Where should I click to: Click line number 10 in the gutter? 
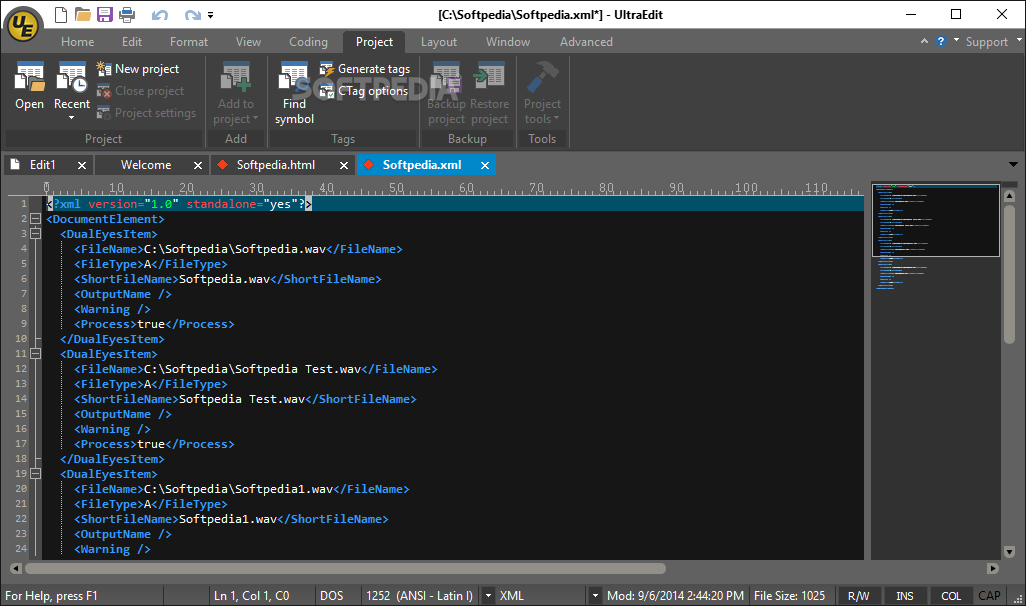(x=21, y=338)
